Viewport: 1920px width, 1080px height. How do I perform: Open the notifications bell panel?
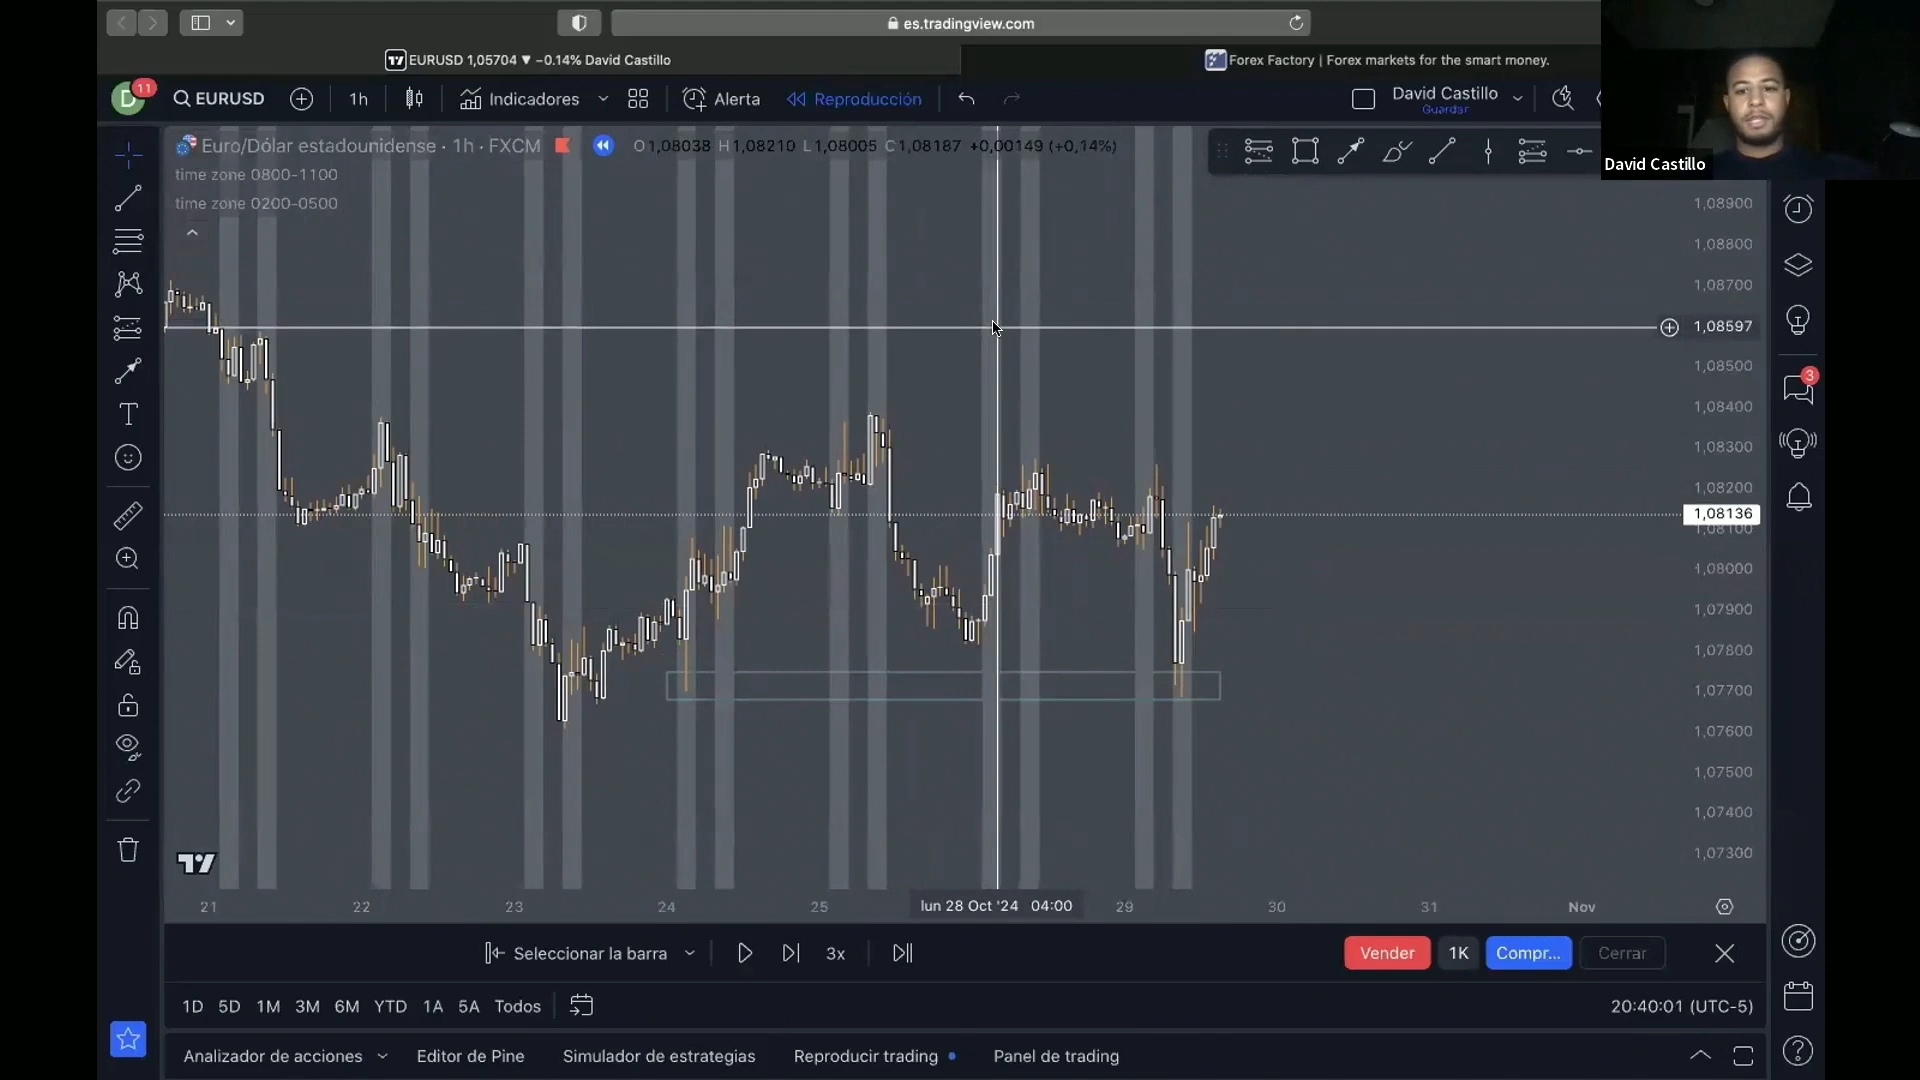pyautogui.click(x=1798, y=497)
